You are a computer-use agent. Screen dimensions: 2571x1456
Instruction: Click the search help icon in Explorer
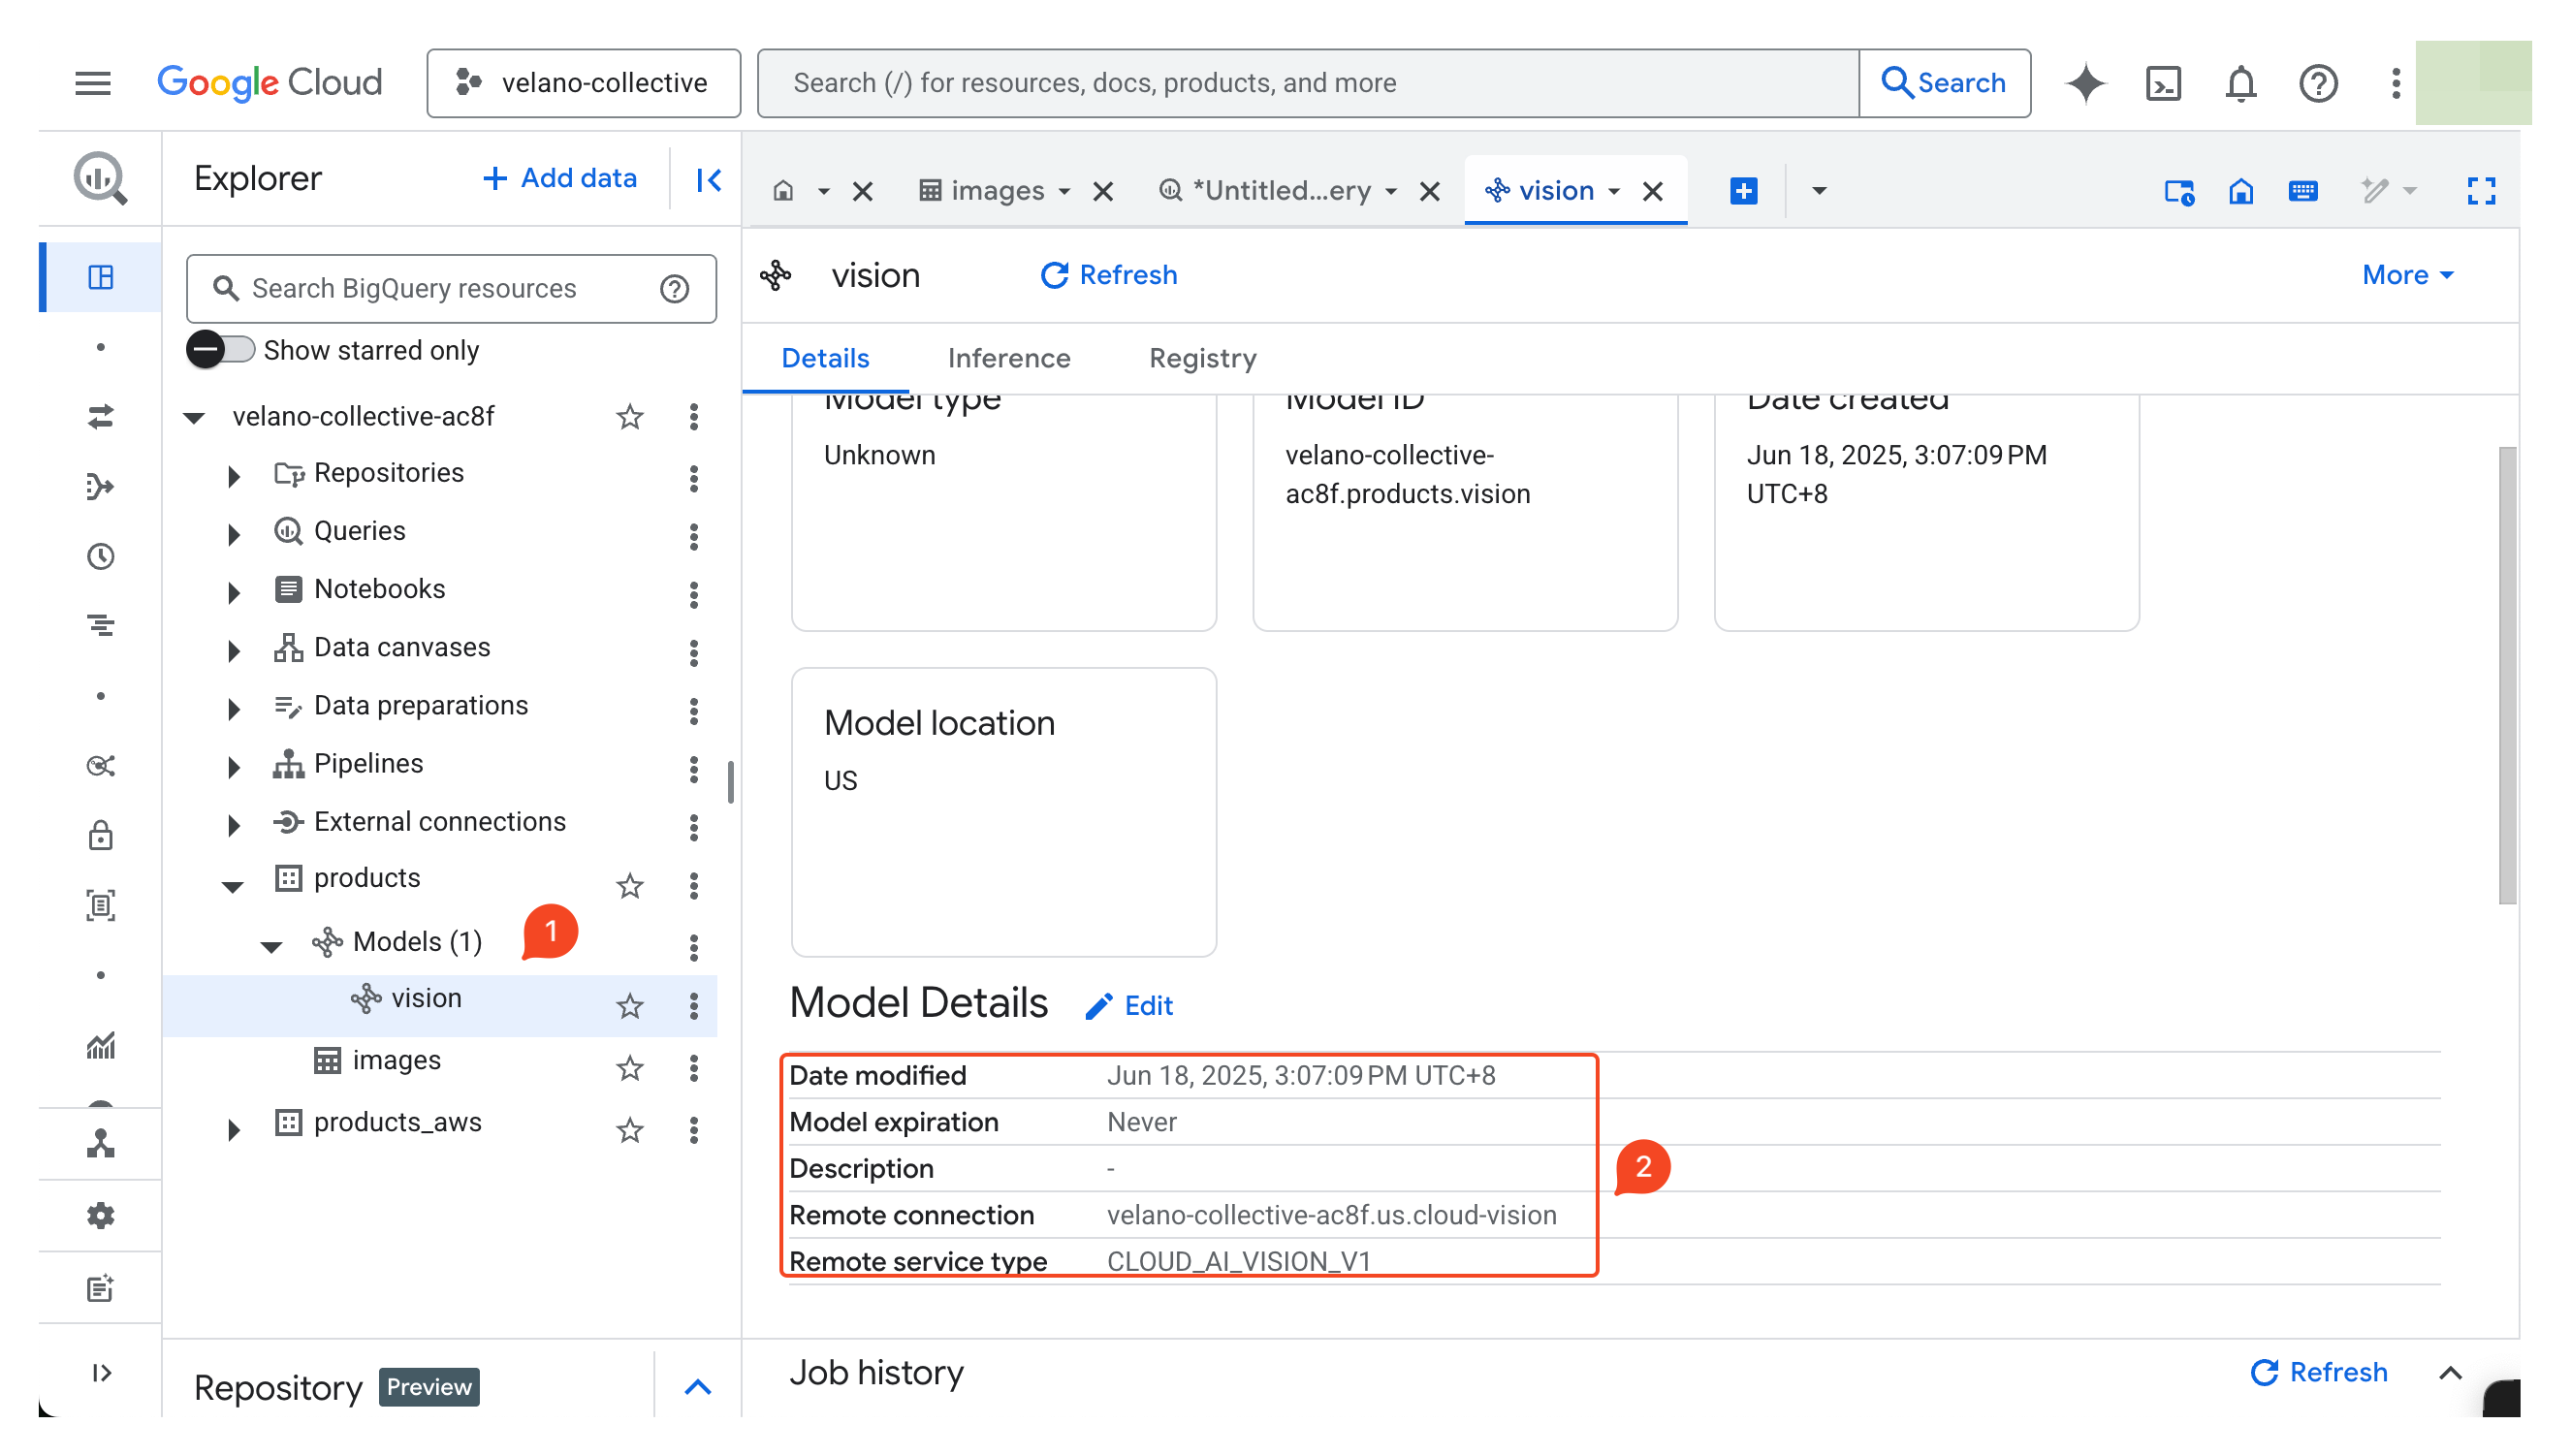pos(675,289)
